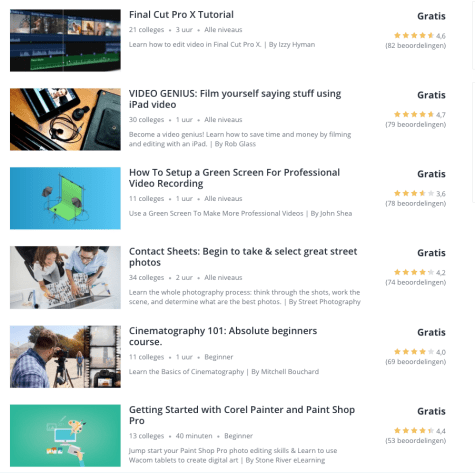Screen dimensions: 475x473
Task: Open the Contact Sheets course thumbnail photo
Action: (x=65, y=278)
